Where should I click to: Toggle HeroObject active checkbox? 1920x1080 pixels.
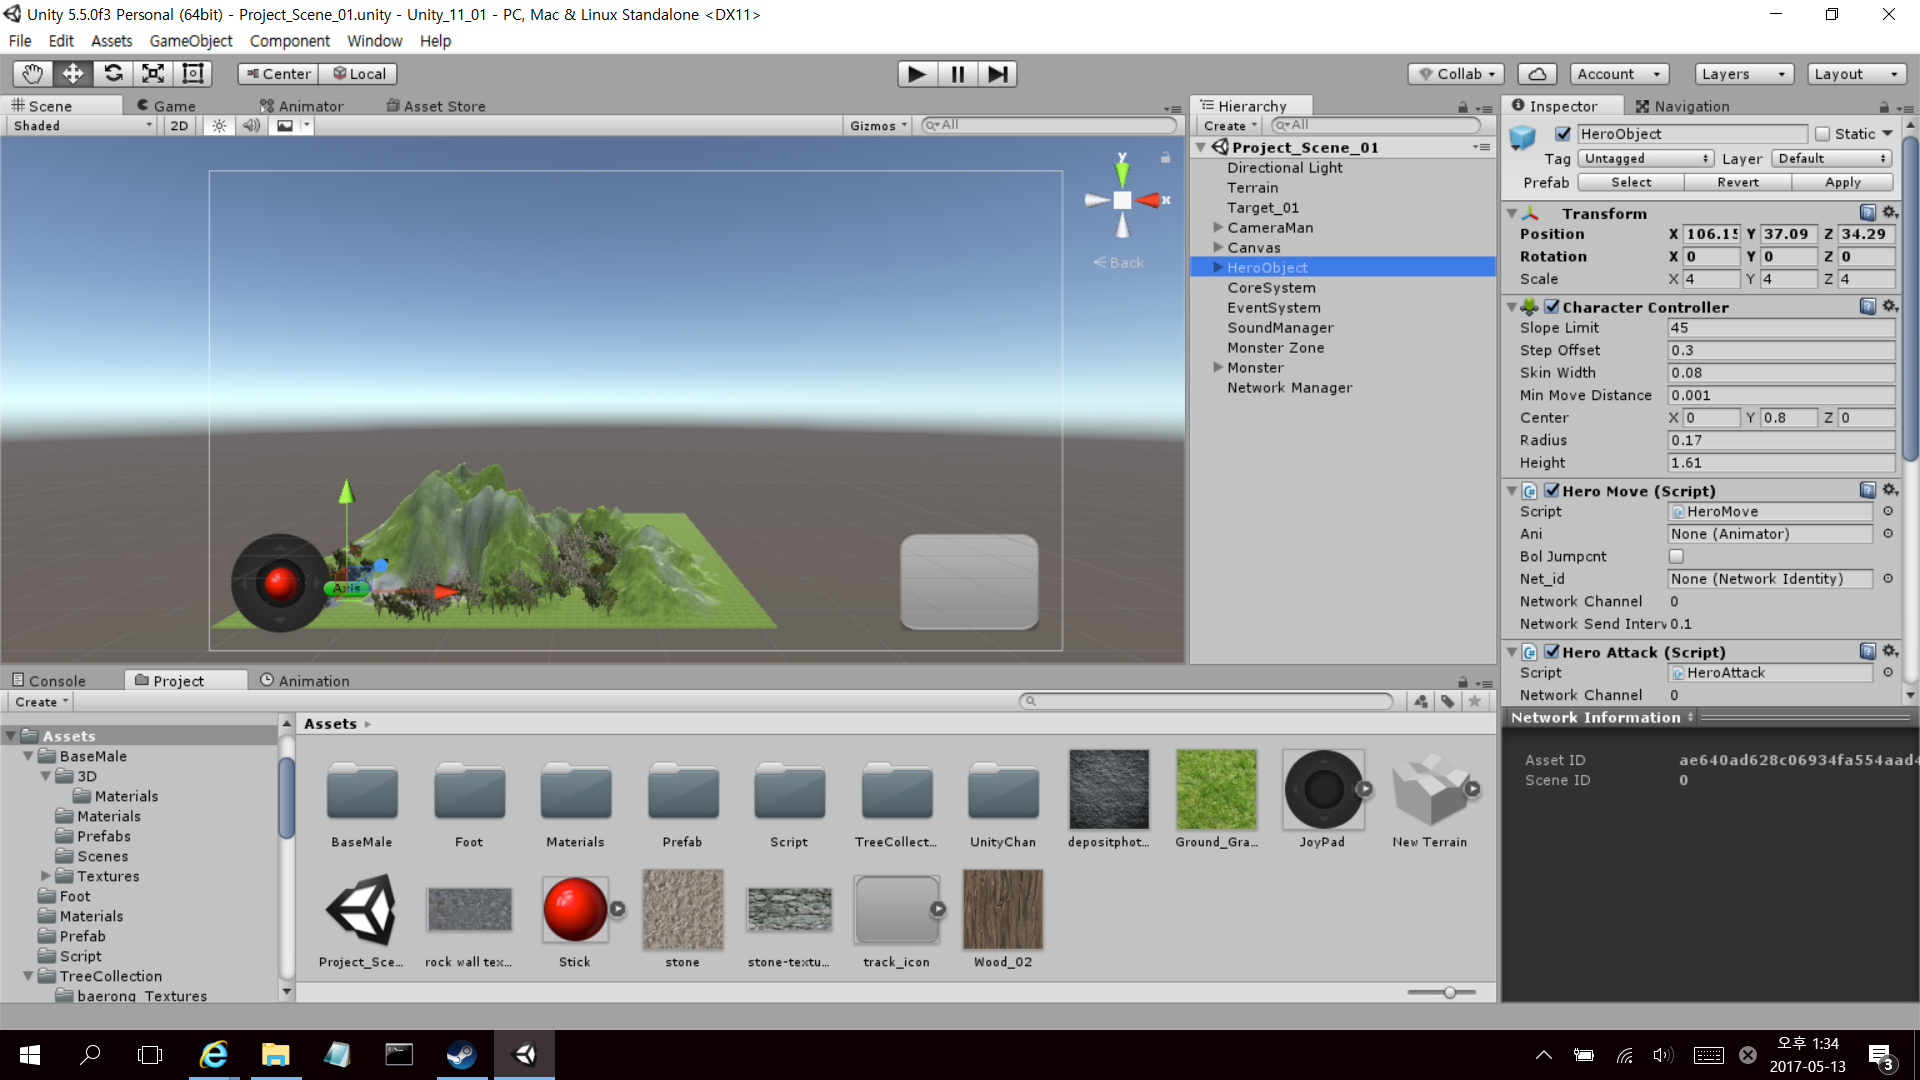1562,134
